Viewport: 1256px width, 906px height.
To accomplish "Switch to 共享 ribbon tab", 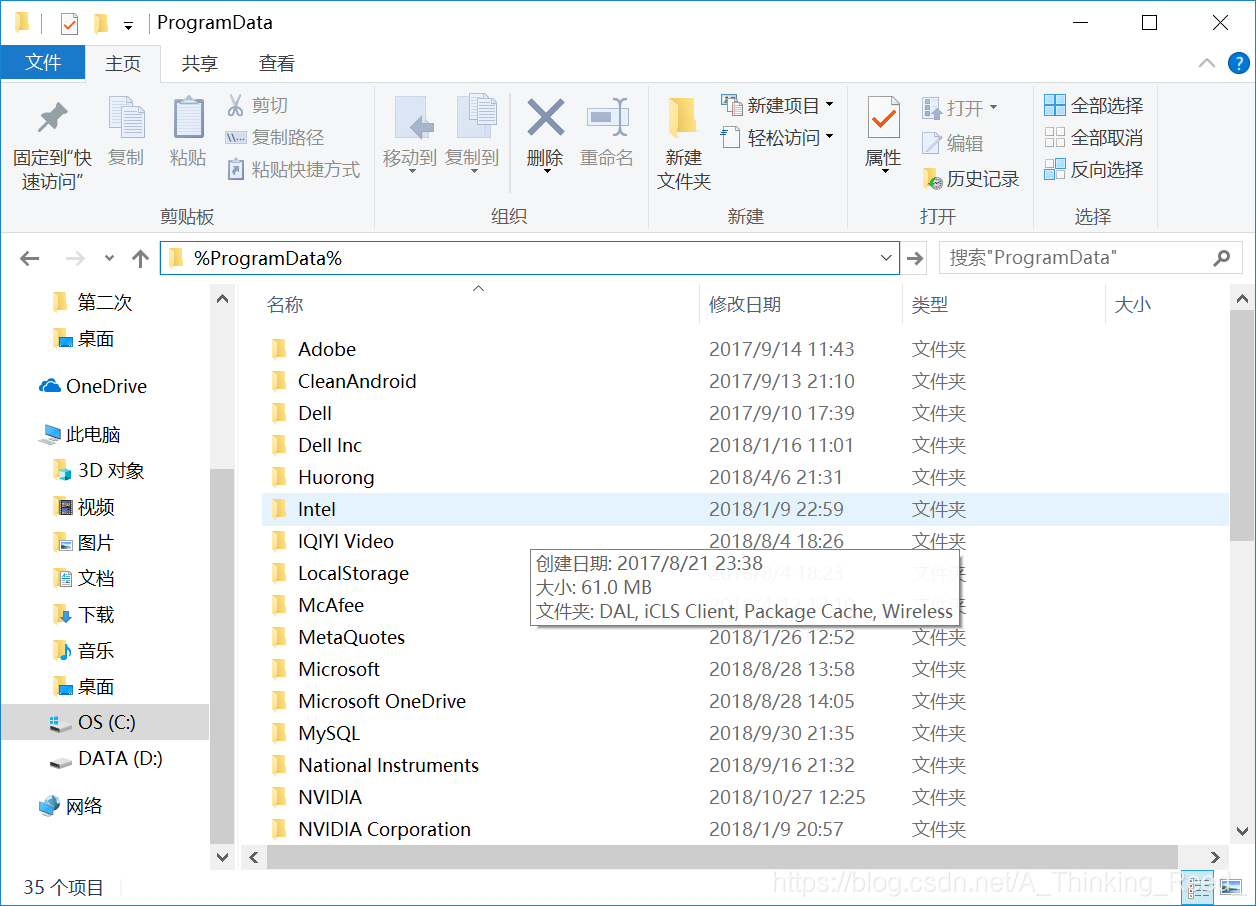I will point(199,63).
